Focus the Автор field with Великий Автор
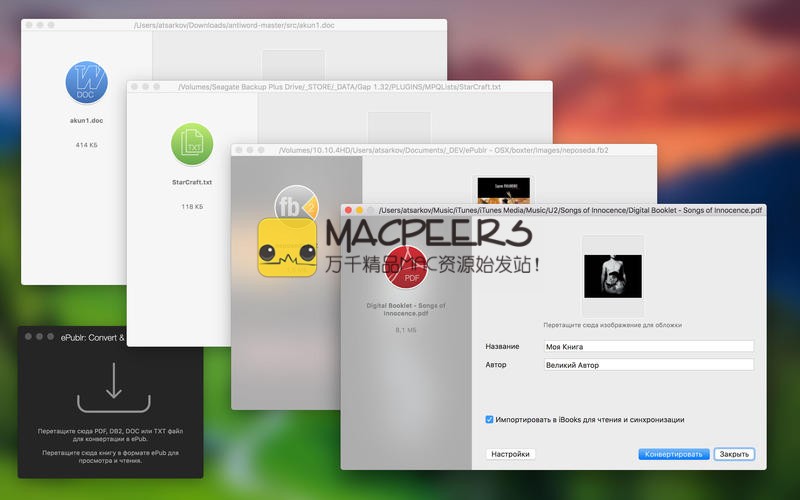 pos(647,365)
